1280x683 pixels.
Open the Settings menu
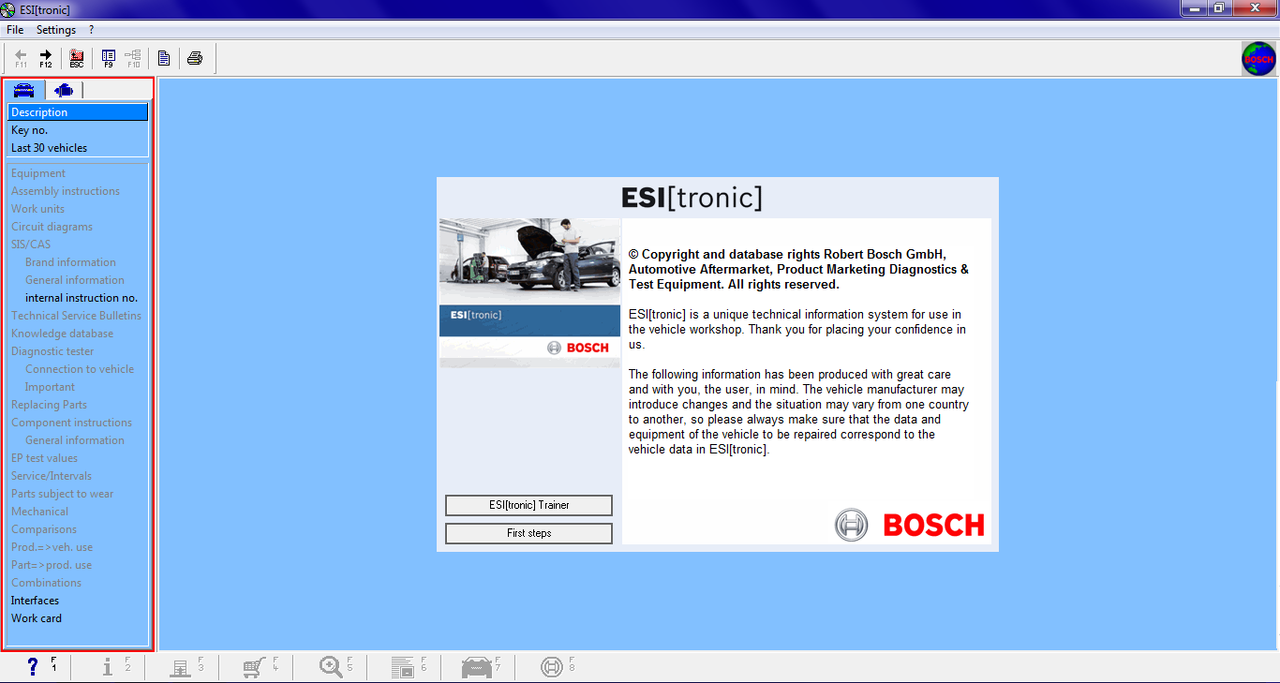coord(56,30)
